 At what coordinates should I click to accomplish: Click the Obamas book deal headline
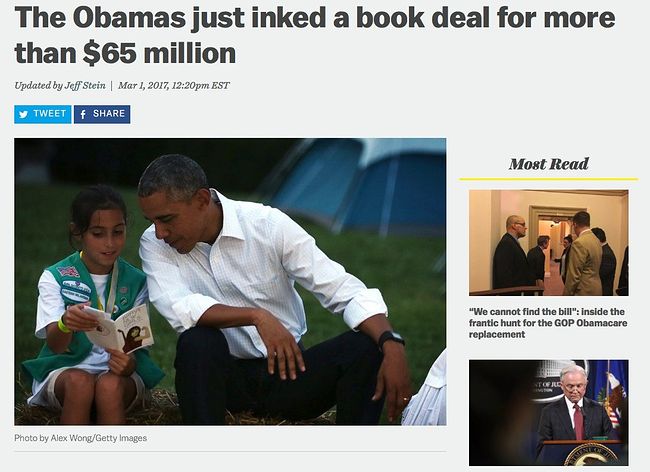point(315,35)
